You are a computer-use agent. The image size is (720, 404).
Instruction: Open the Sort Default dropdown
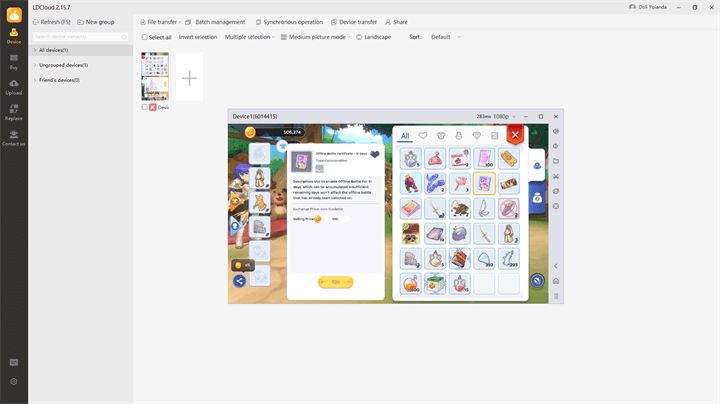(x=445, y=37)
